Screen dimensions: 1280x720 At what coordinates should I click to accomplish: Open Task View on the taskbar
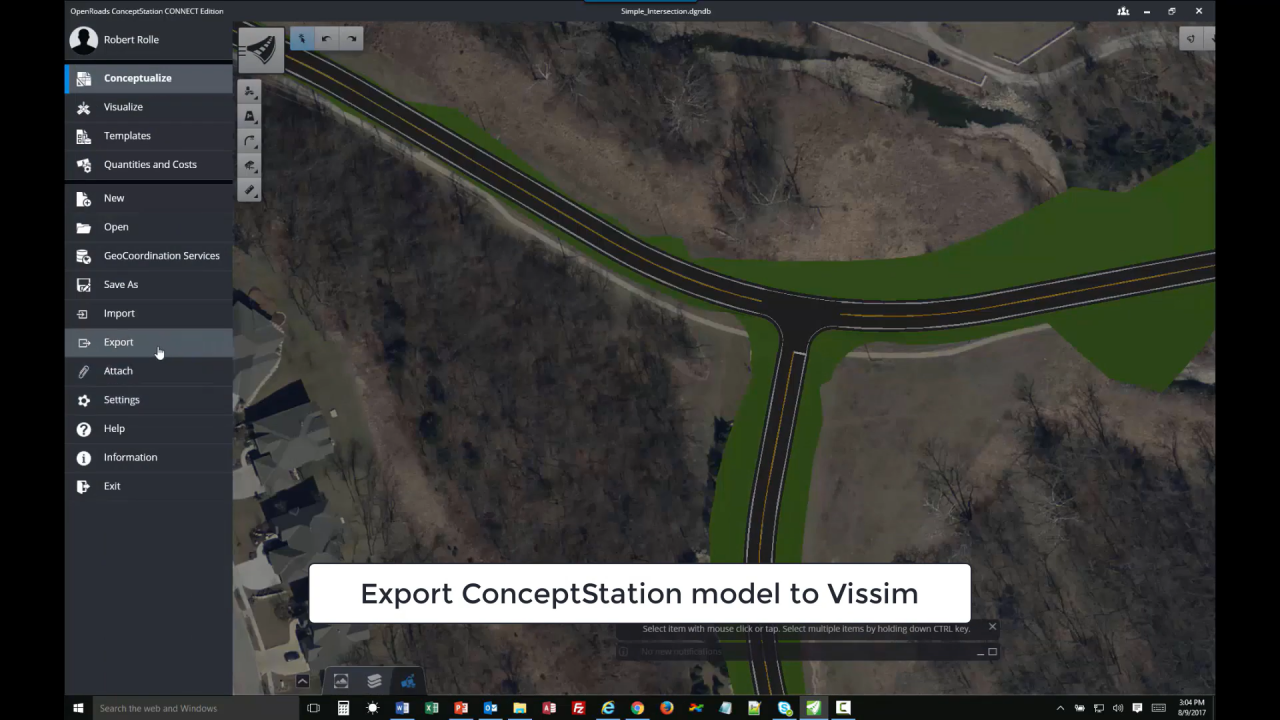[x=313, y=708]
